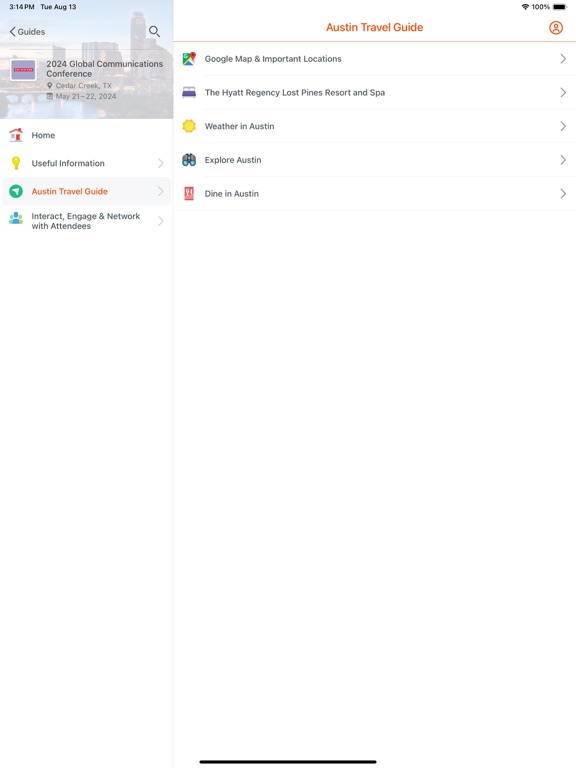Click the purple bed hotel icon

[x=189, y=93]
